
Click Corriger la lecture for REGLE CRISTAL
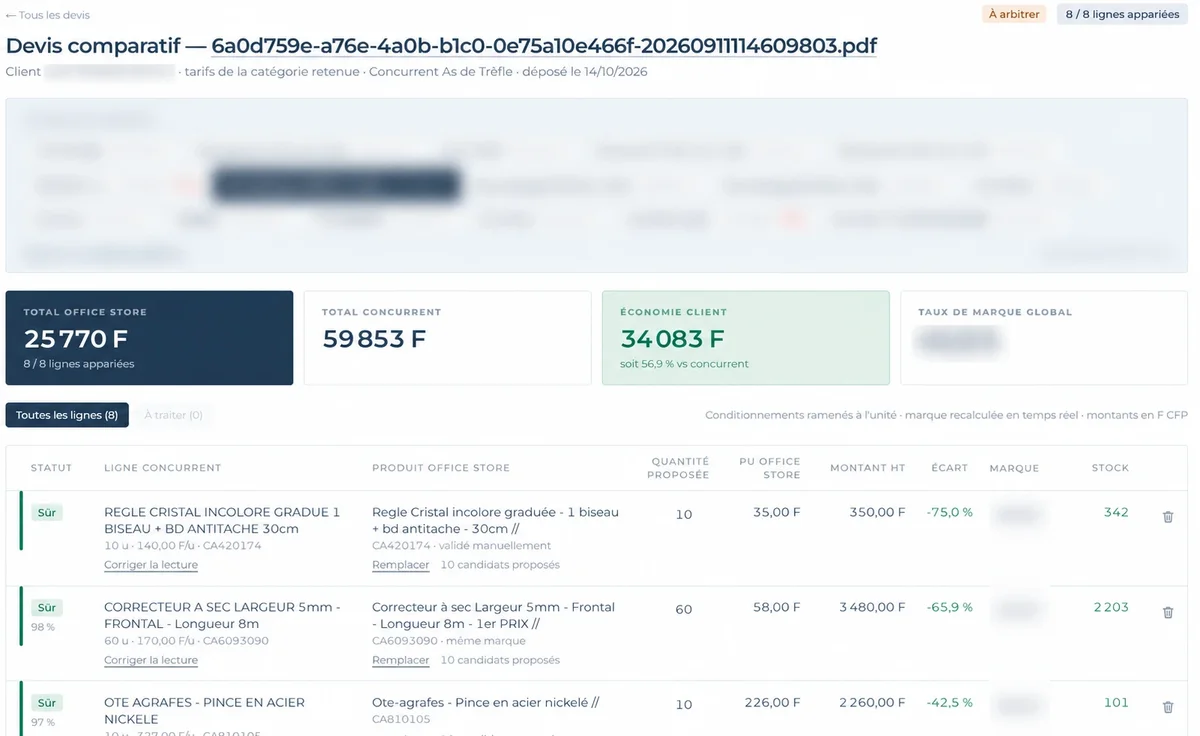151,565
